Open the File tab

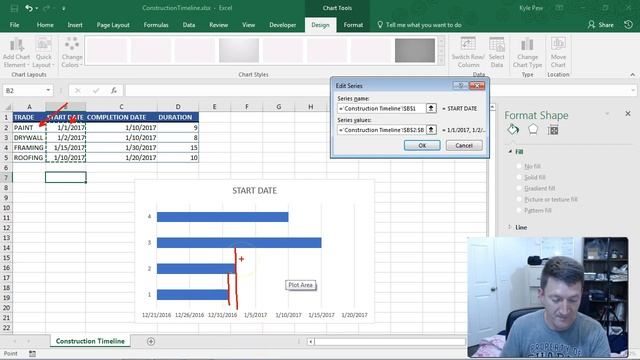[14, 25]
